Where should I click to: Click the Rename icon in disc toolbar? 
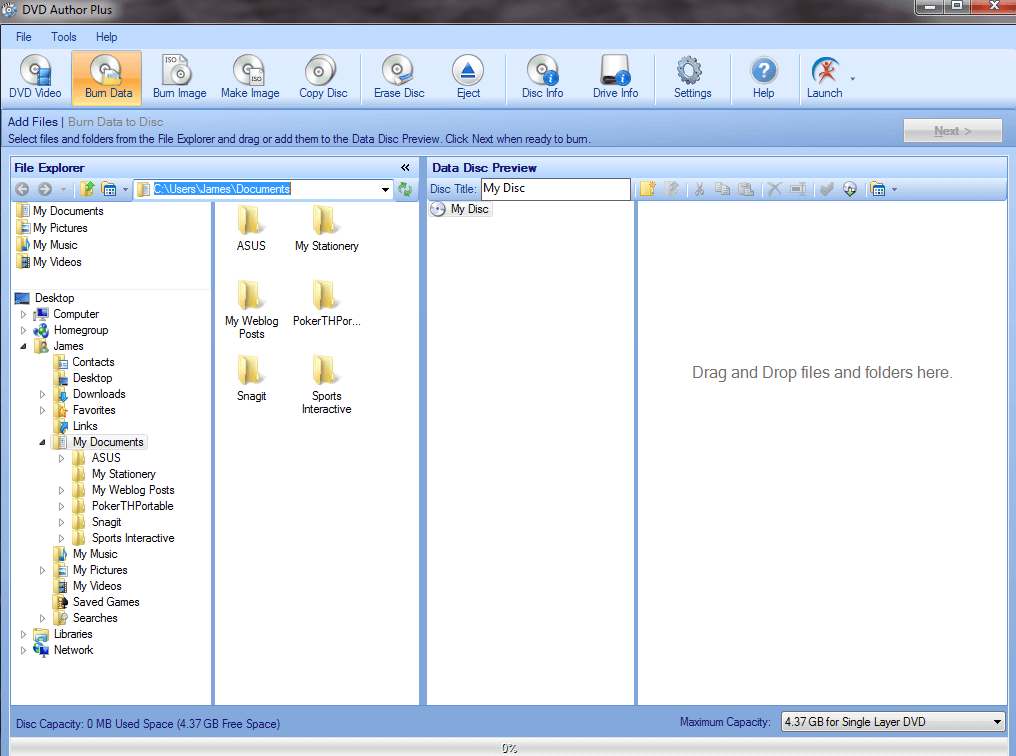tap(798, 189)
